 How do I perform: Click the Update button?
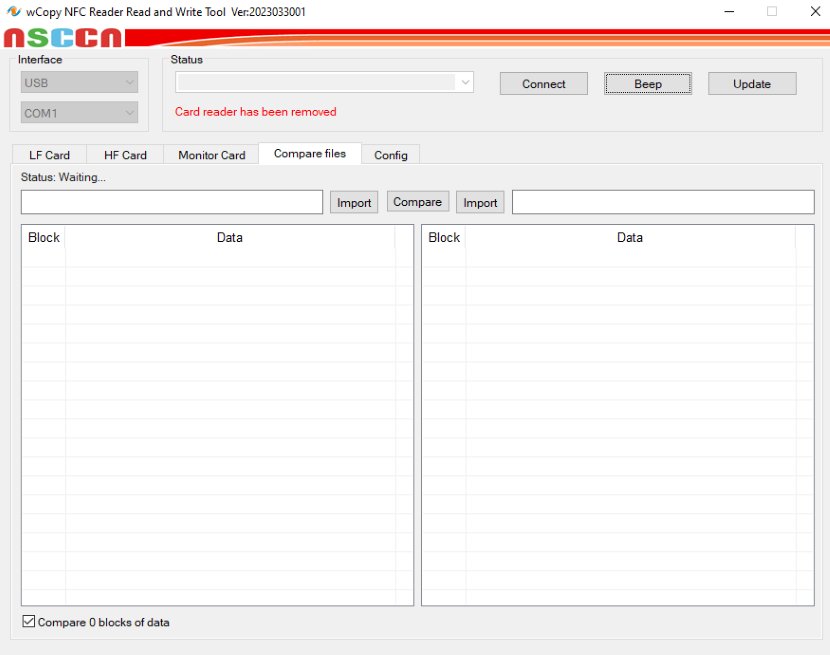(751, 84)
